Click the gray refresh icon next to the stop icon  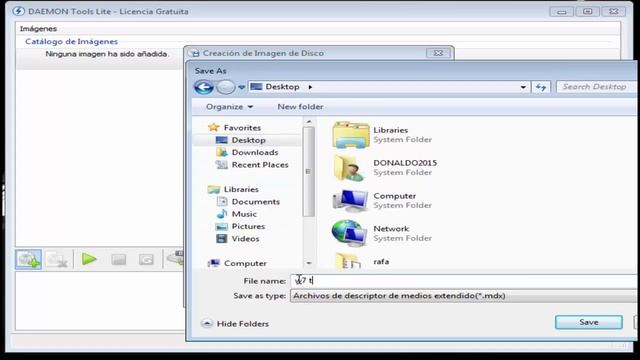click(146, 259)
